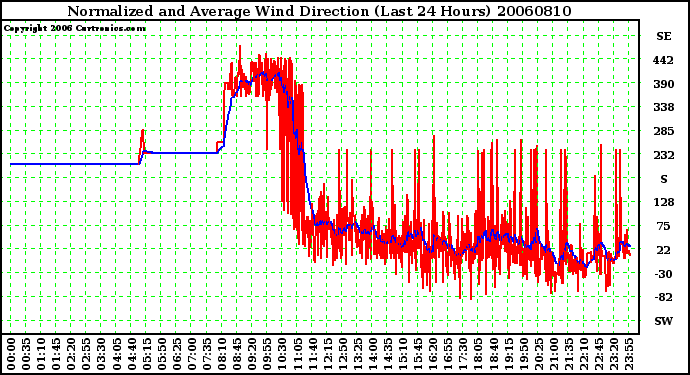Click the '03:30' time label
The image size is (690, 375).
(x=101, y=354)
